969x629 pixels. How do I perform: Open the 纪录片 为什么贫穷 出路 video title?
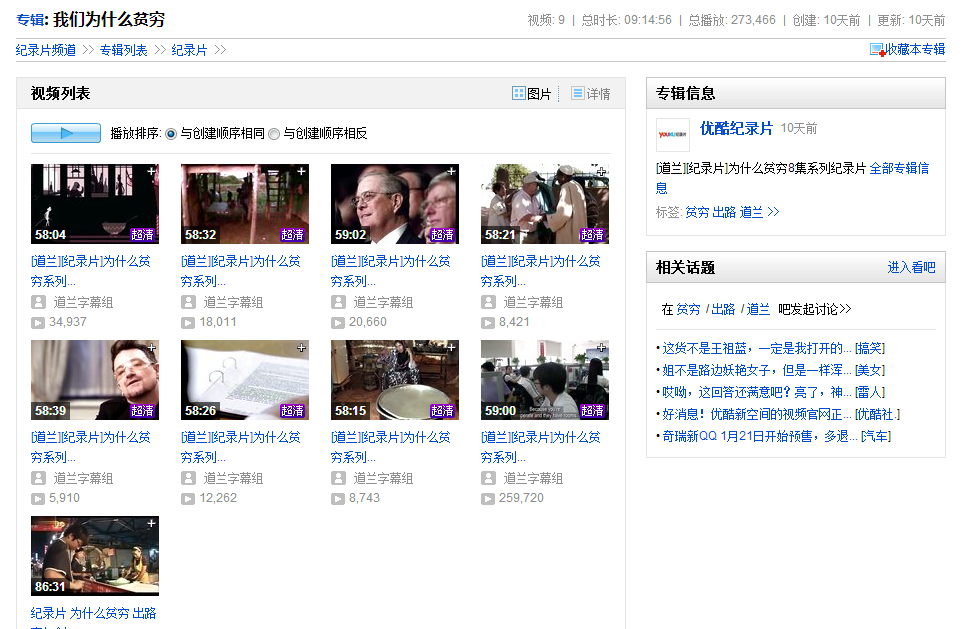93,614
